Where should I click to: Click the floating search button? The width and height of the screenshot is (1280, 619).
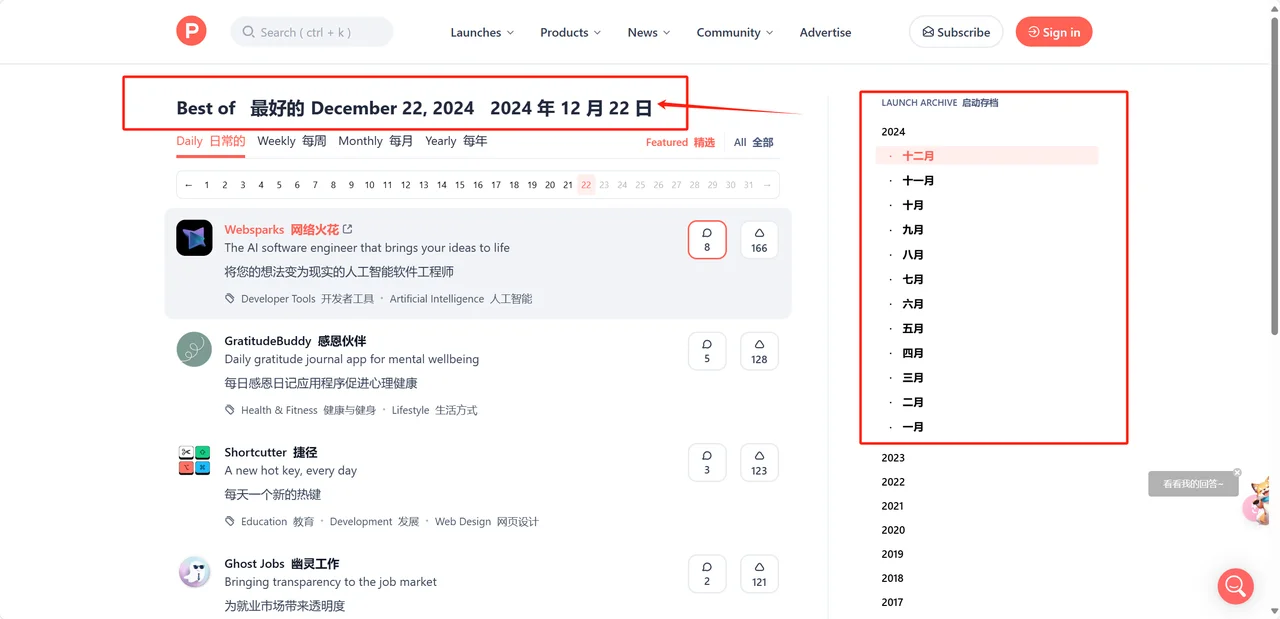1235,586
